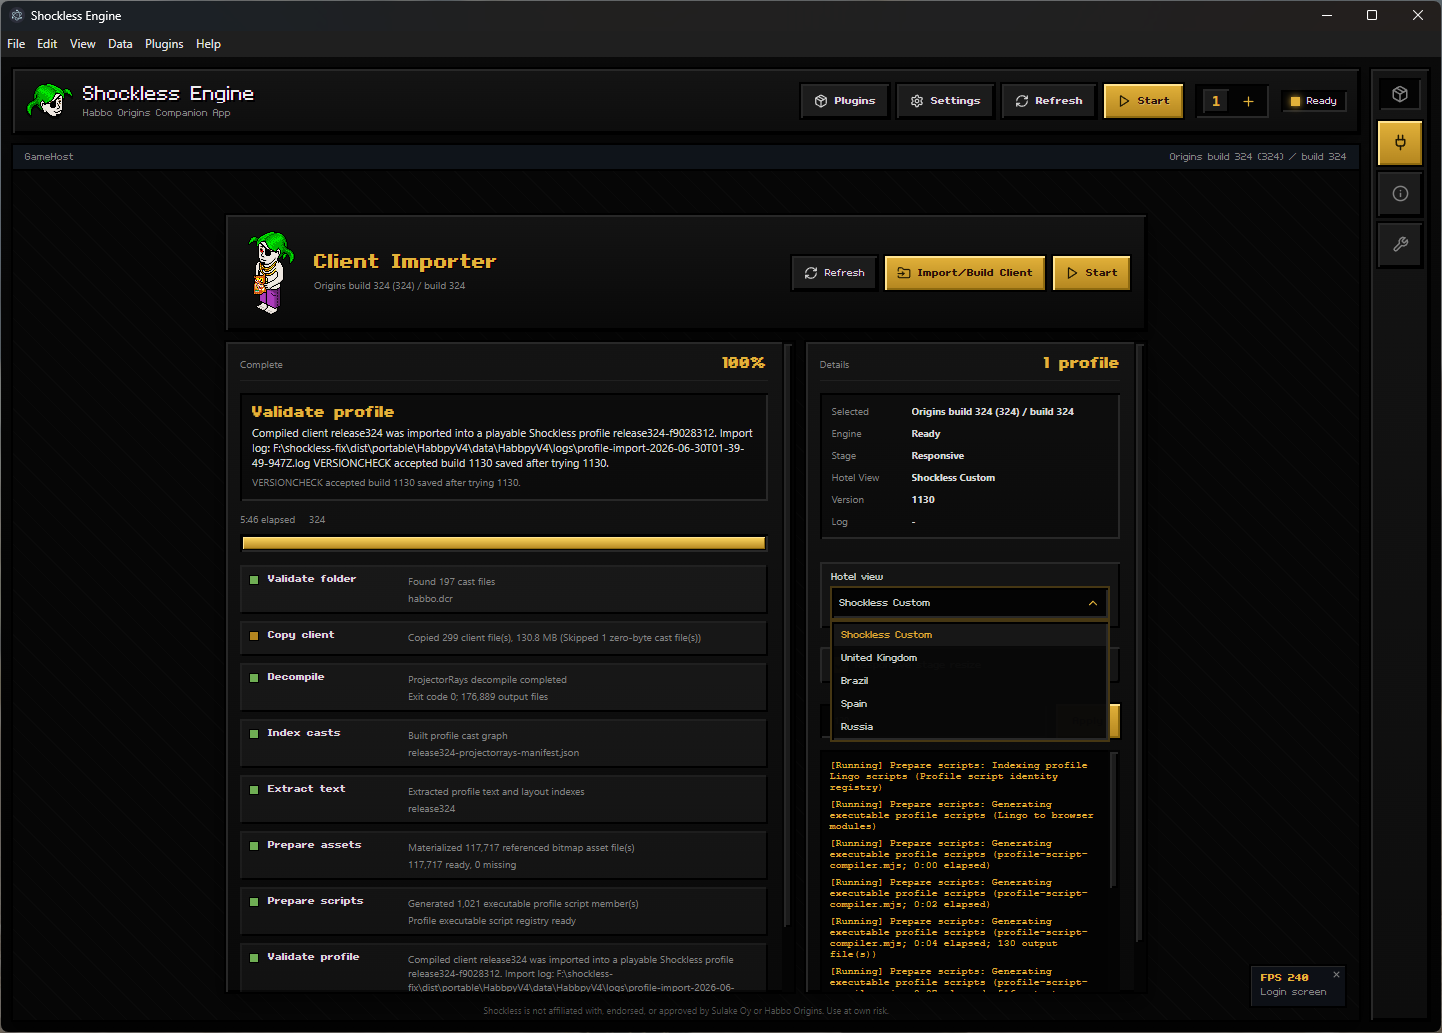Click Start in the Client Importer panel

1091,273
